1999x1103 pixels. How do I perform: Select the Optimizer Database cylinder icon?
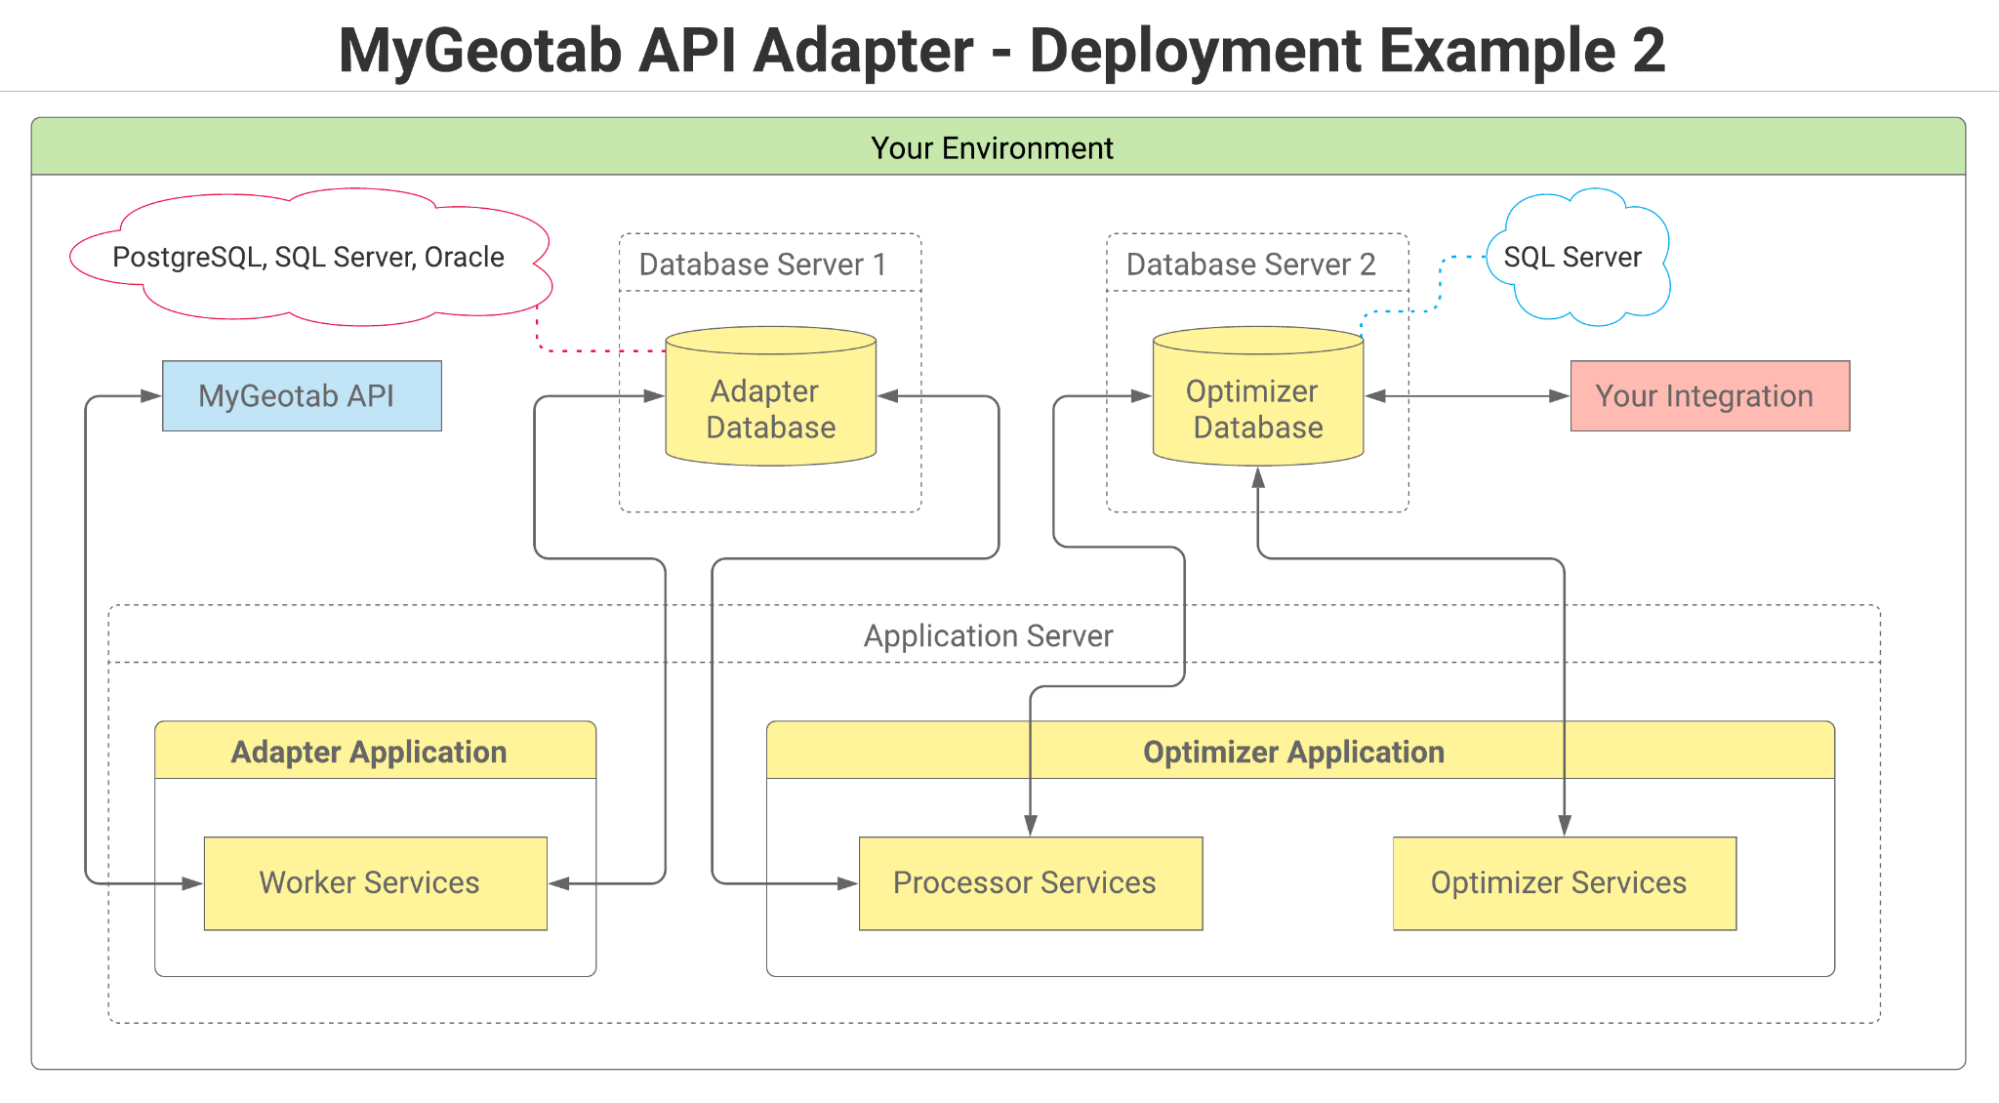coord(1257,398)
